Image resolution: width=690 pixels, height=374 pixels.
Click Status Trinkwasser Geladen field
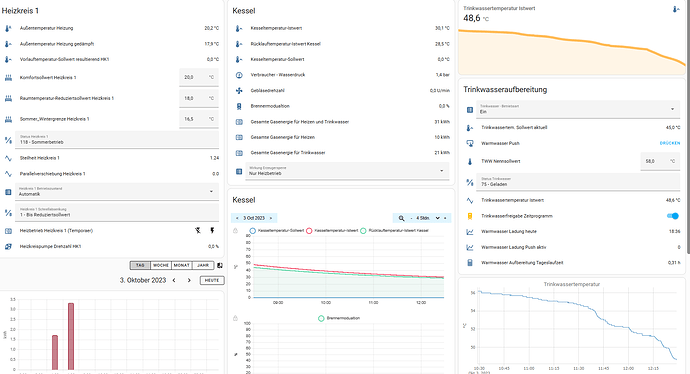[578, 182]
